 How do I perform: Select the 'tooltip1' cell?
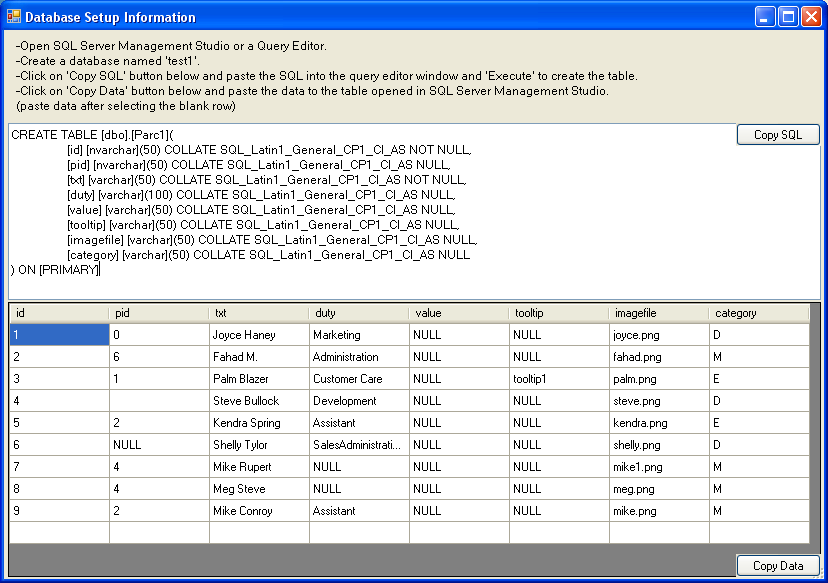(x=559, y=379)
